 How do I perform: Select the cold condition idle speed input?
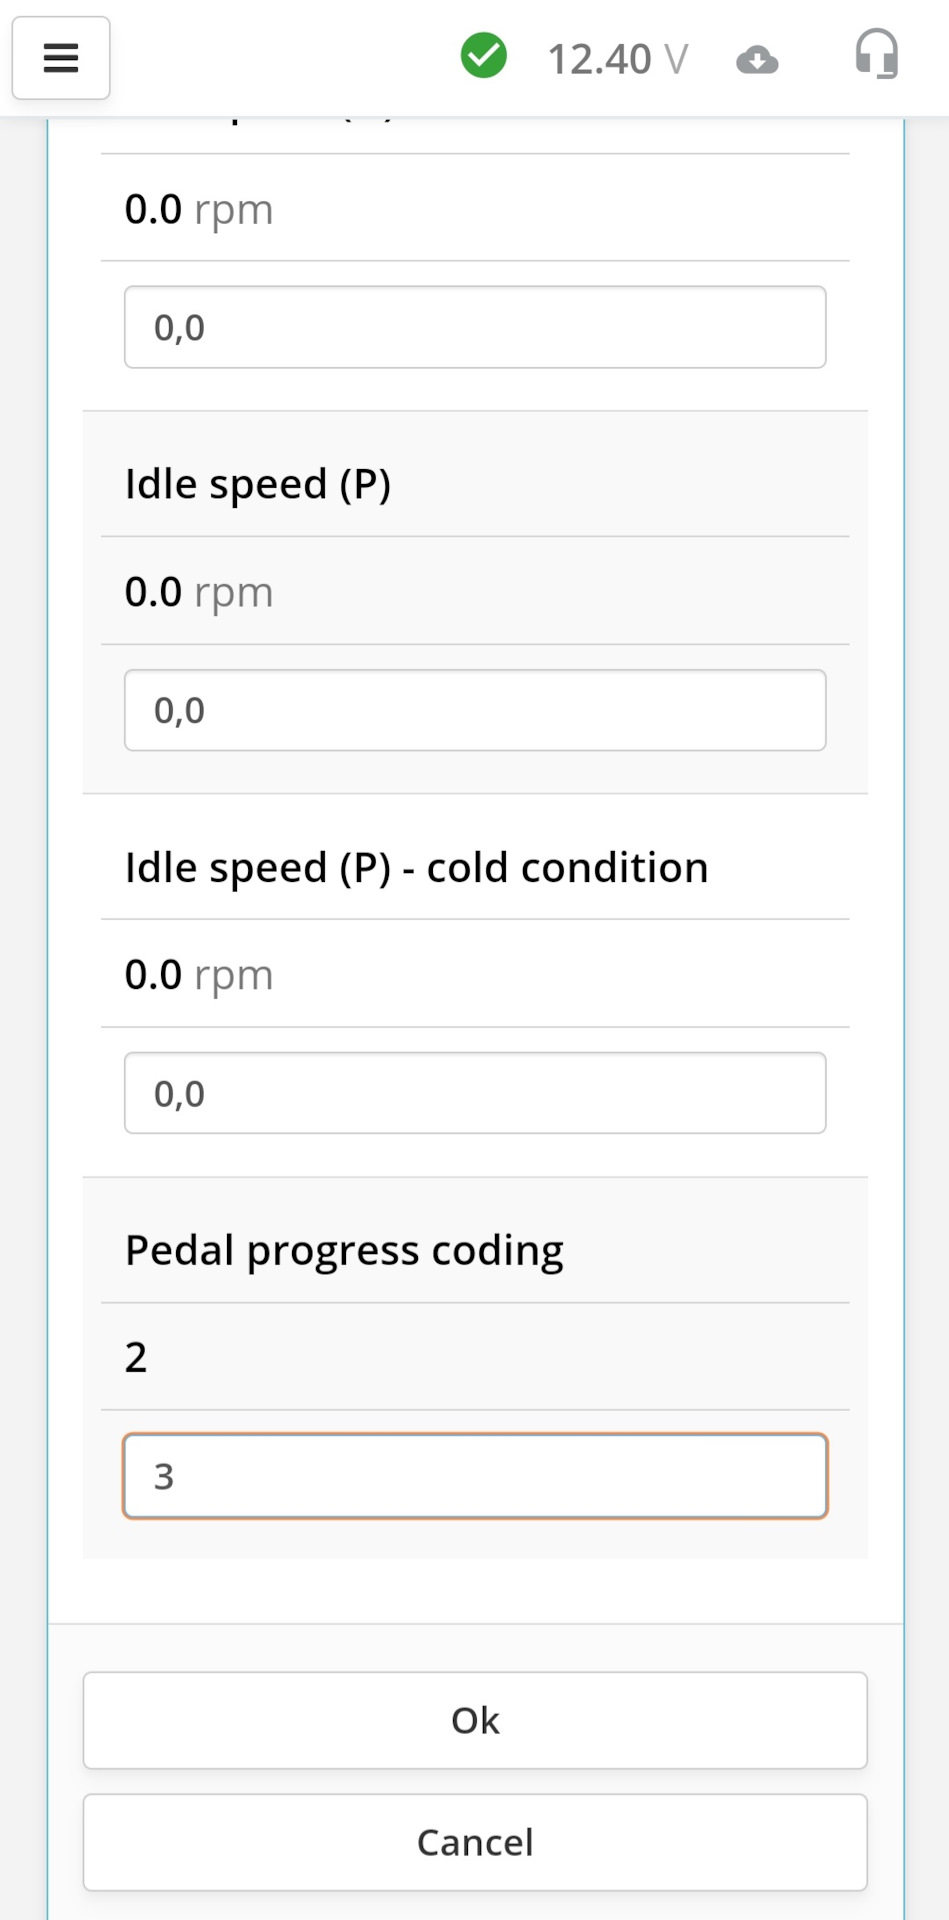(475, 1093)
